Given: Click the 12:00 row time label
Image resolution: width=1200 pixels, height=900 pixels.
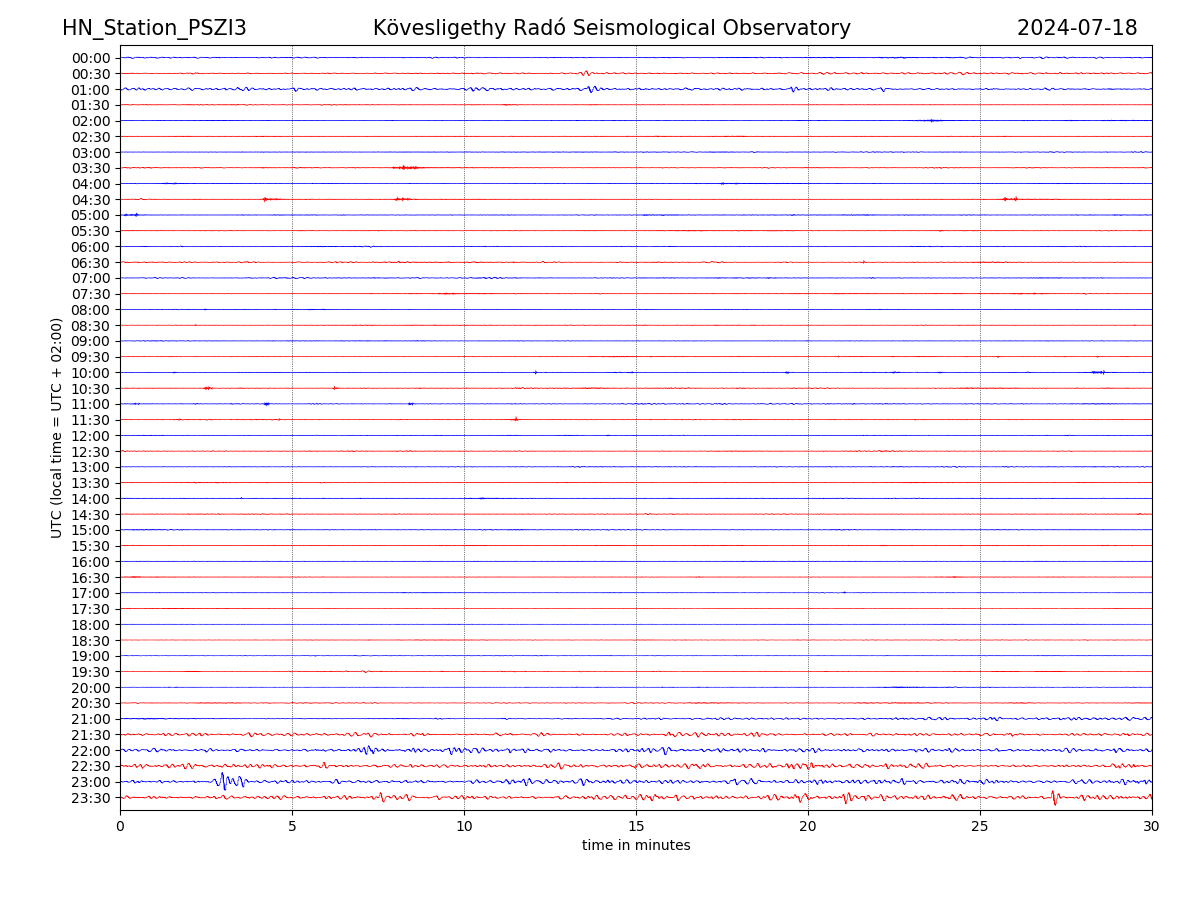Looking at the screenshot, I should point(91,436).
